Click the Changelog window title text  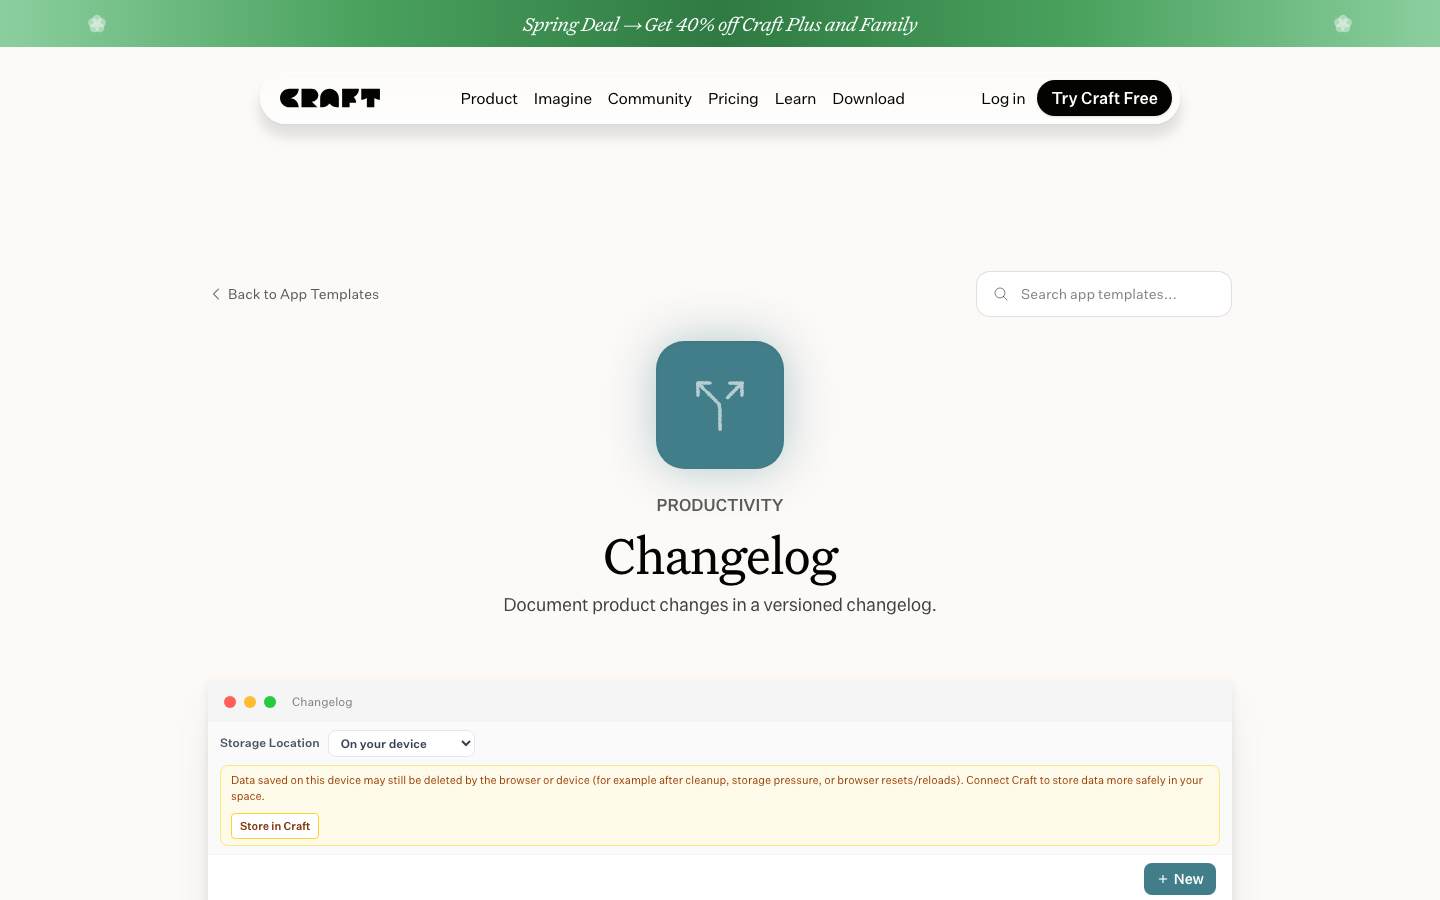click(x=322, y=702)
